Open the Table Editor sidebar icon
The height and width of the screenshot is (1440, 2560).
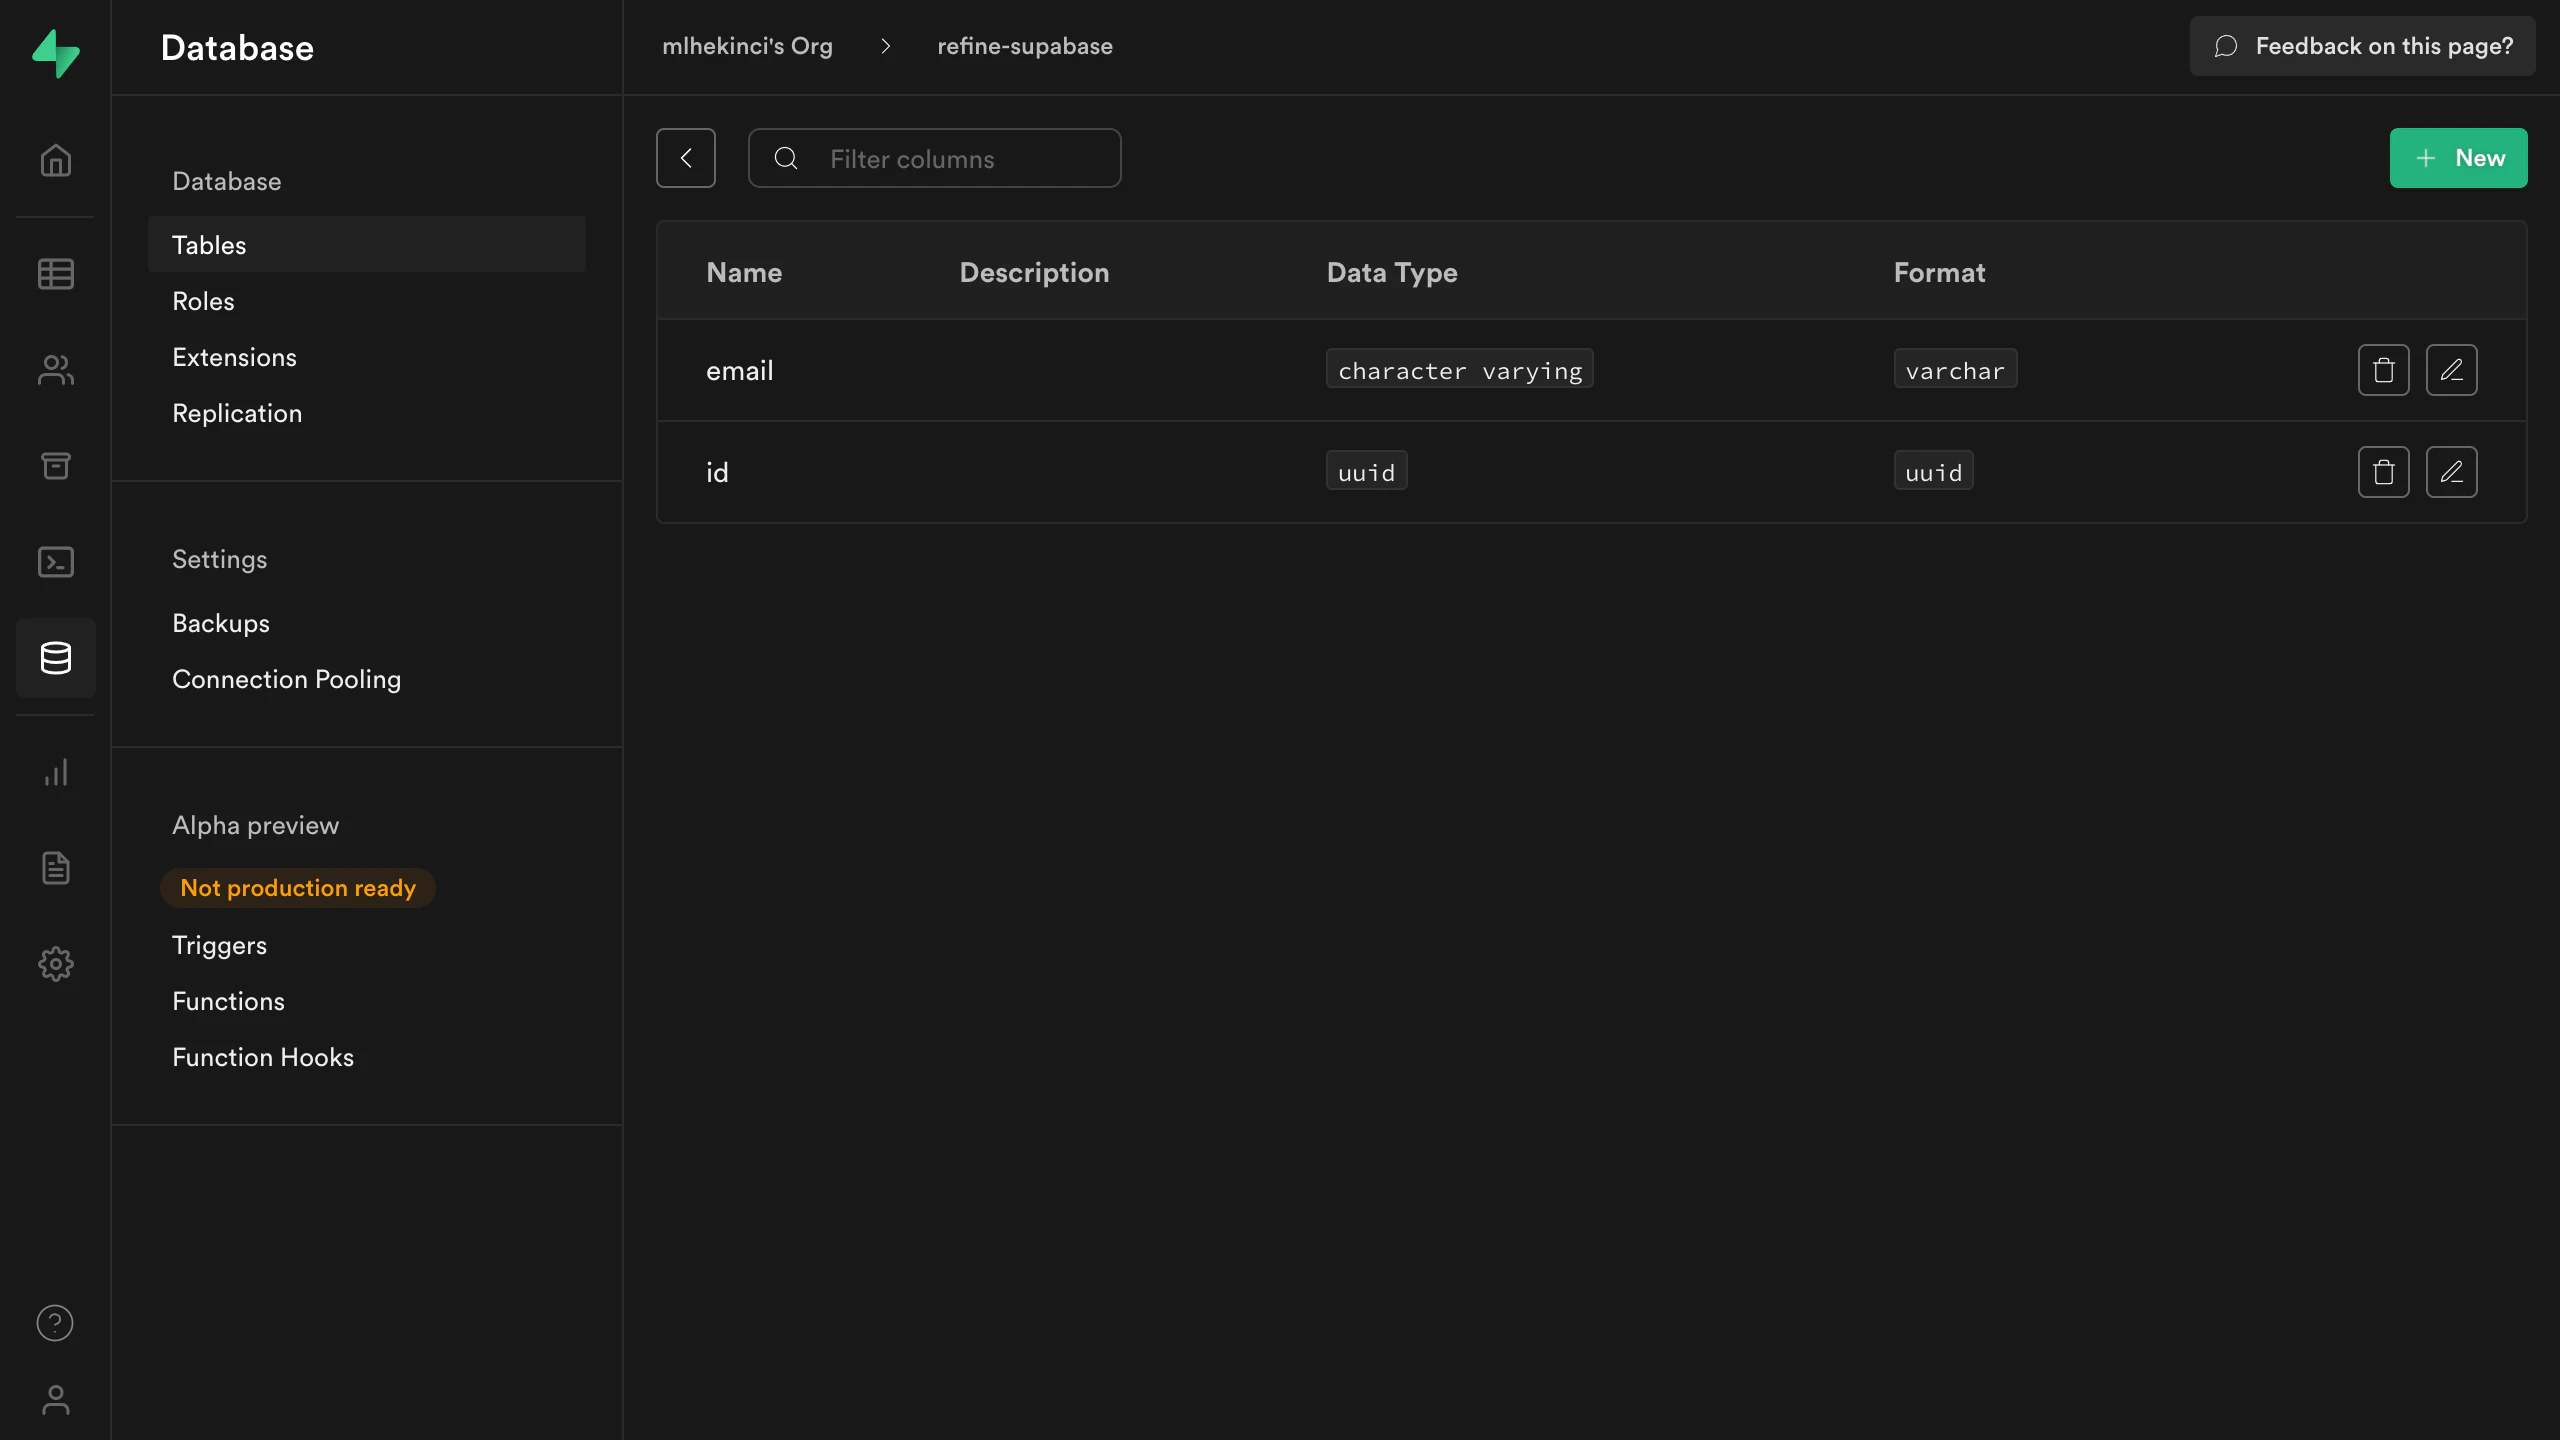click(x=55, y=274)
